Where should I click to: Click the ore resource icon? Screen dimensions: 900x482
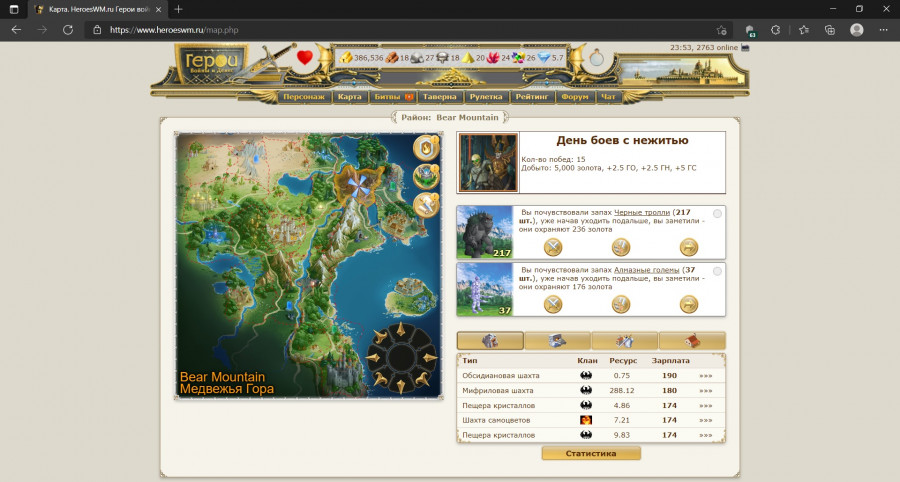point(417,57)
